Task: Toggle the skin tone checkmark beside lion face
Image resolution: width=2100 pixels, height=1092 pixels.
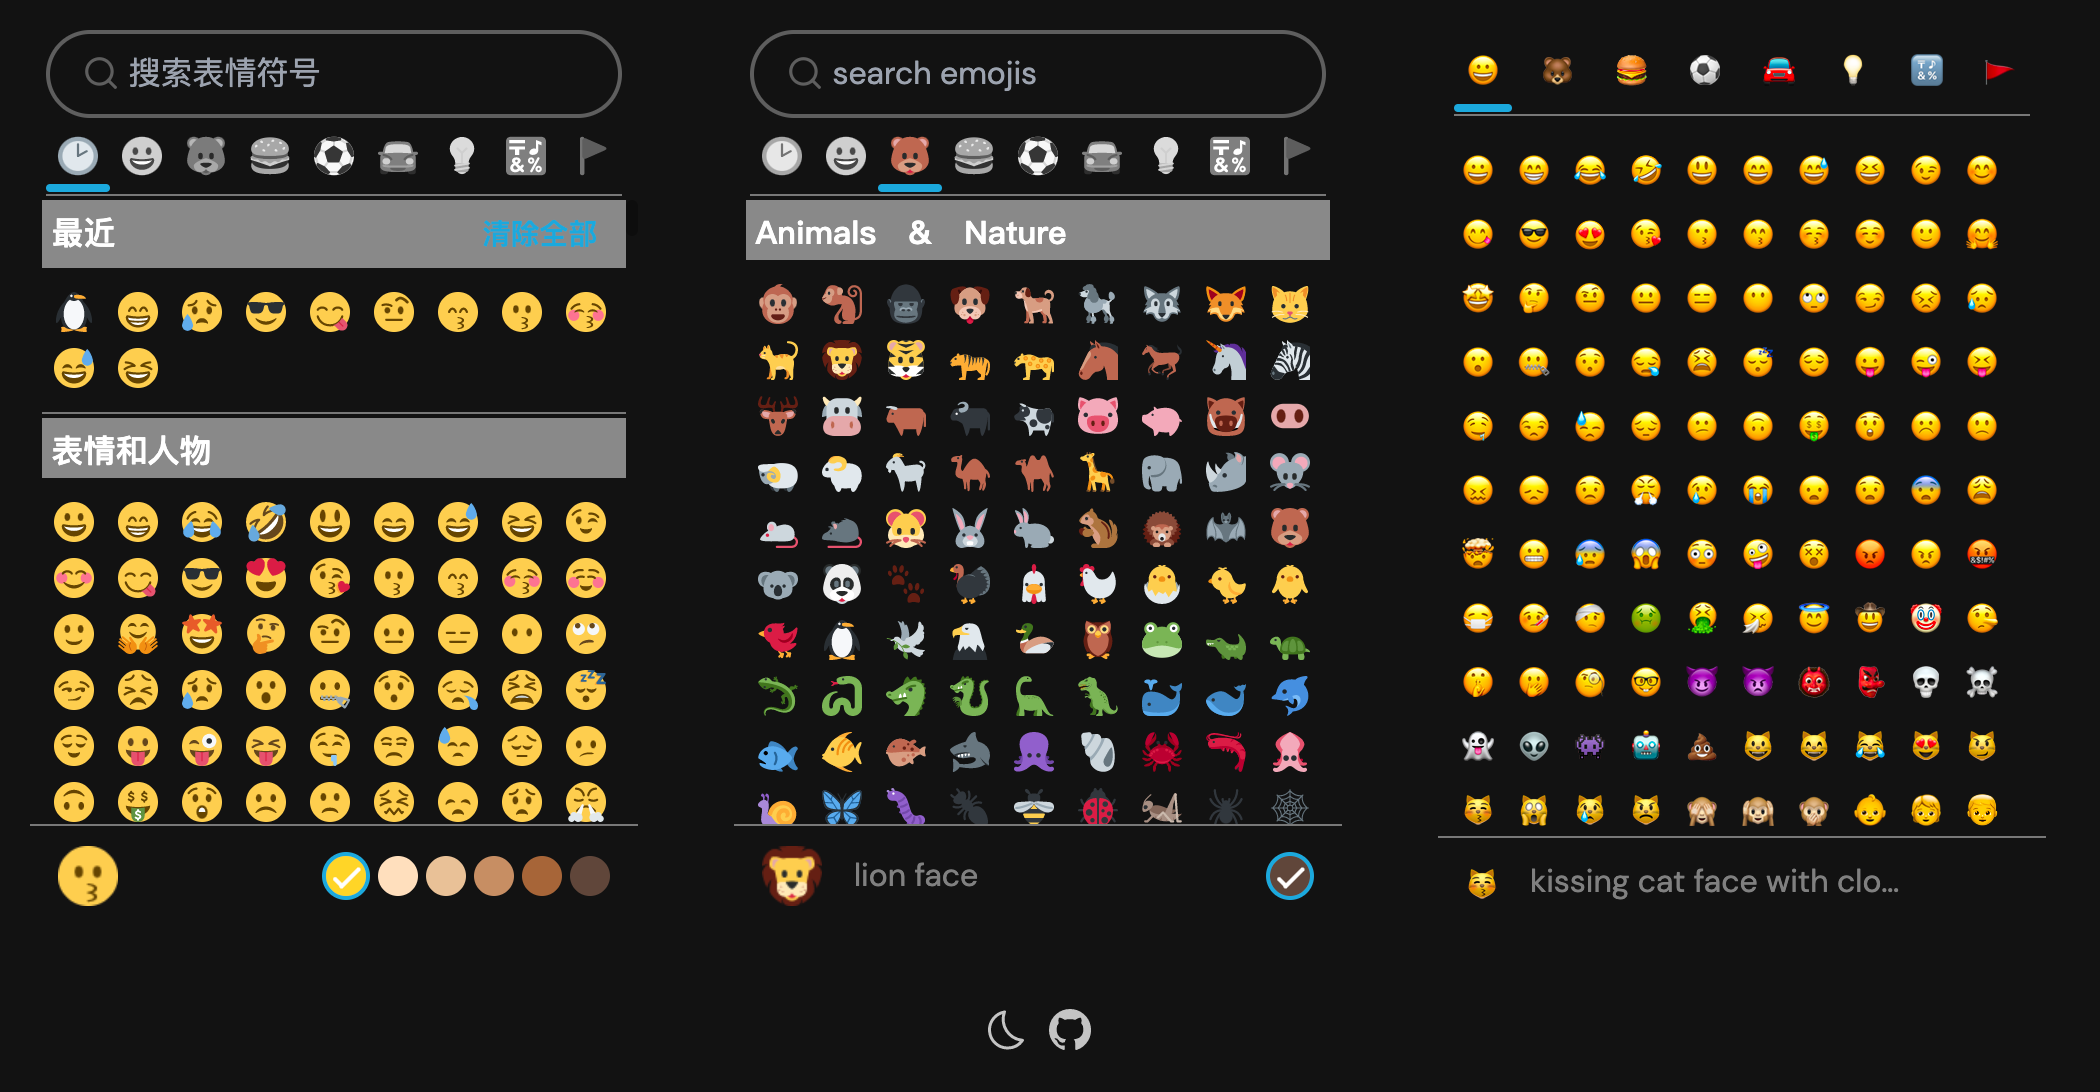Action: pos(1290,876)
